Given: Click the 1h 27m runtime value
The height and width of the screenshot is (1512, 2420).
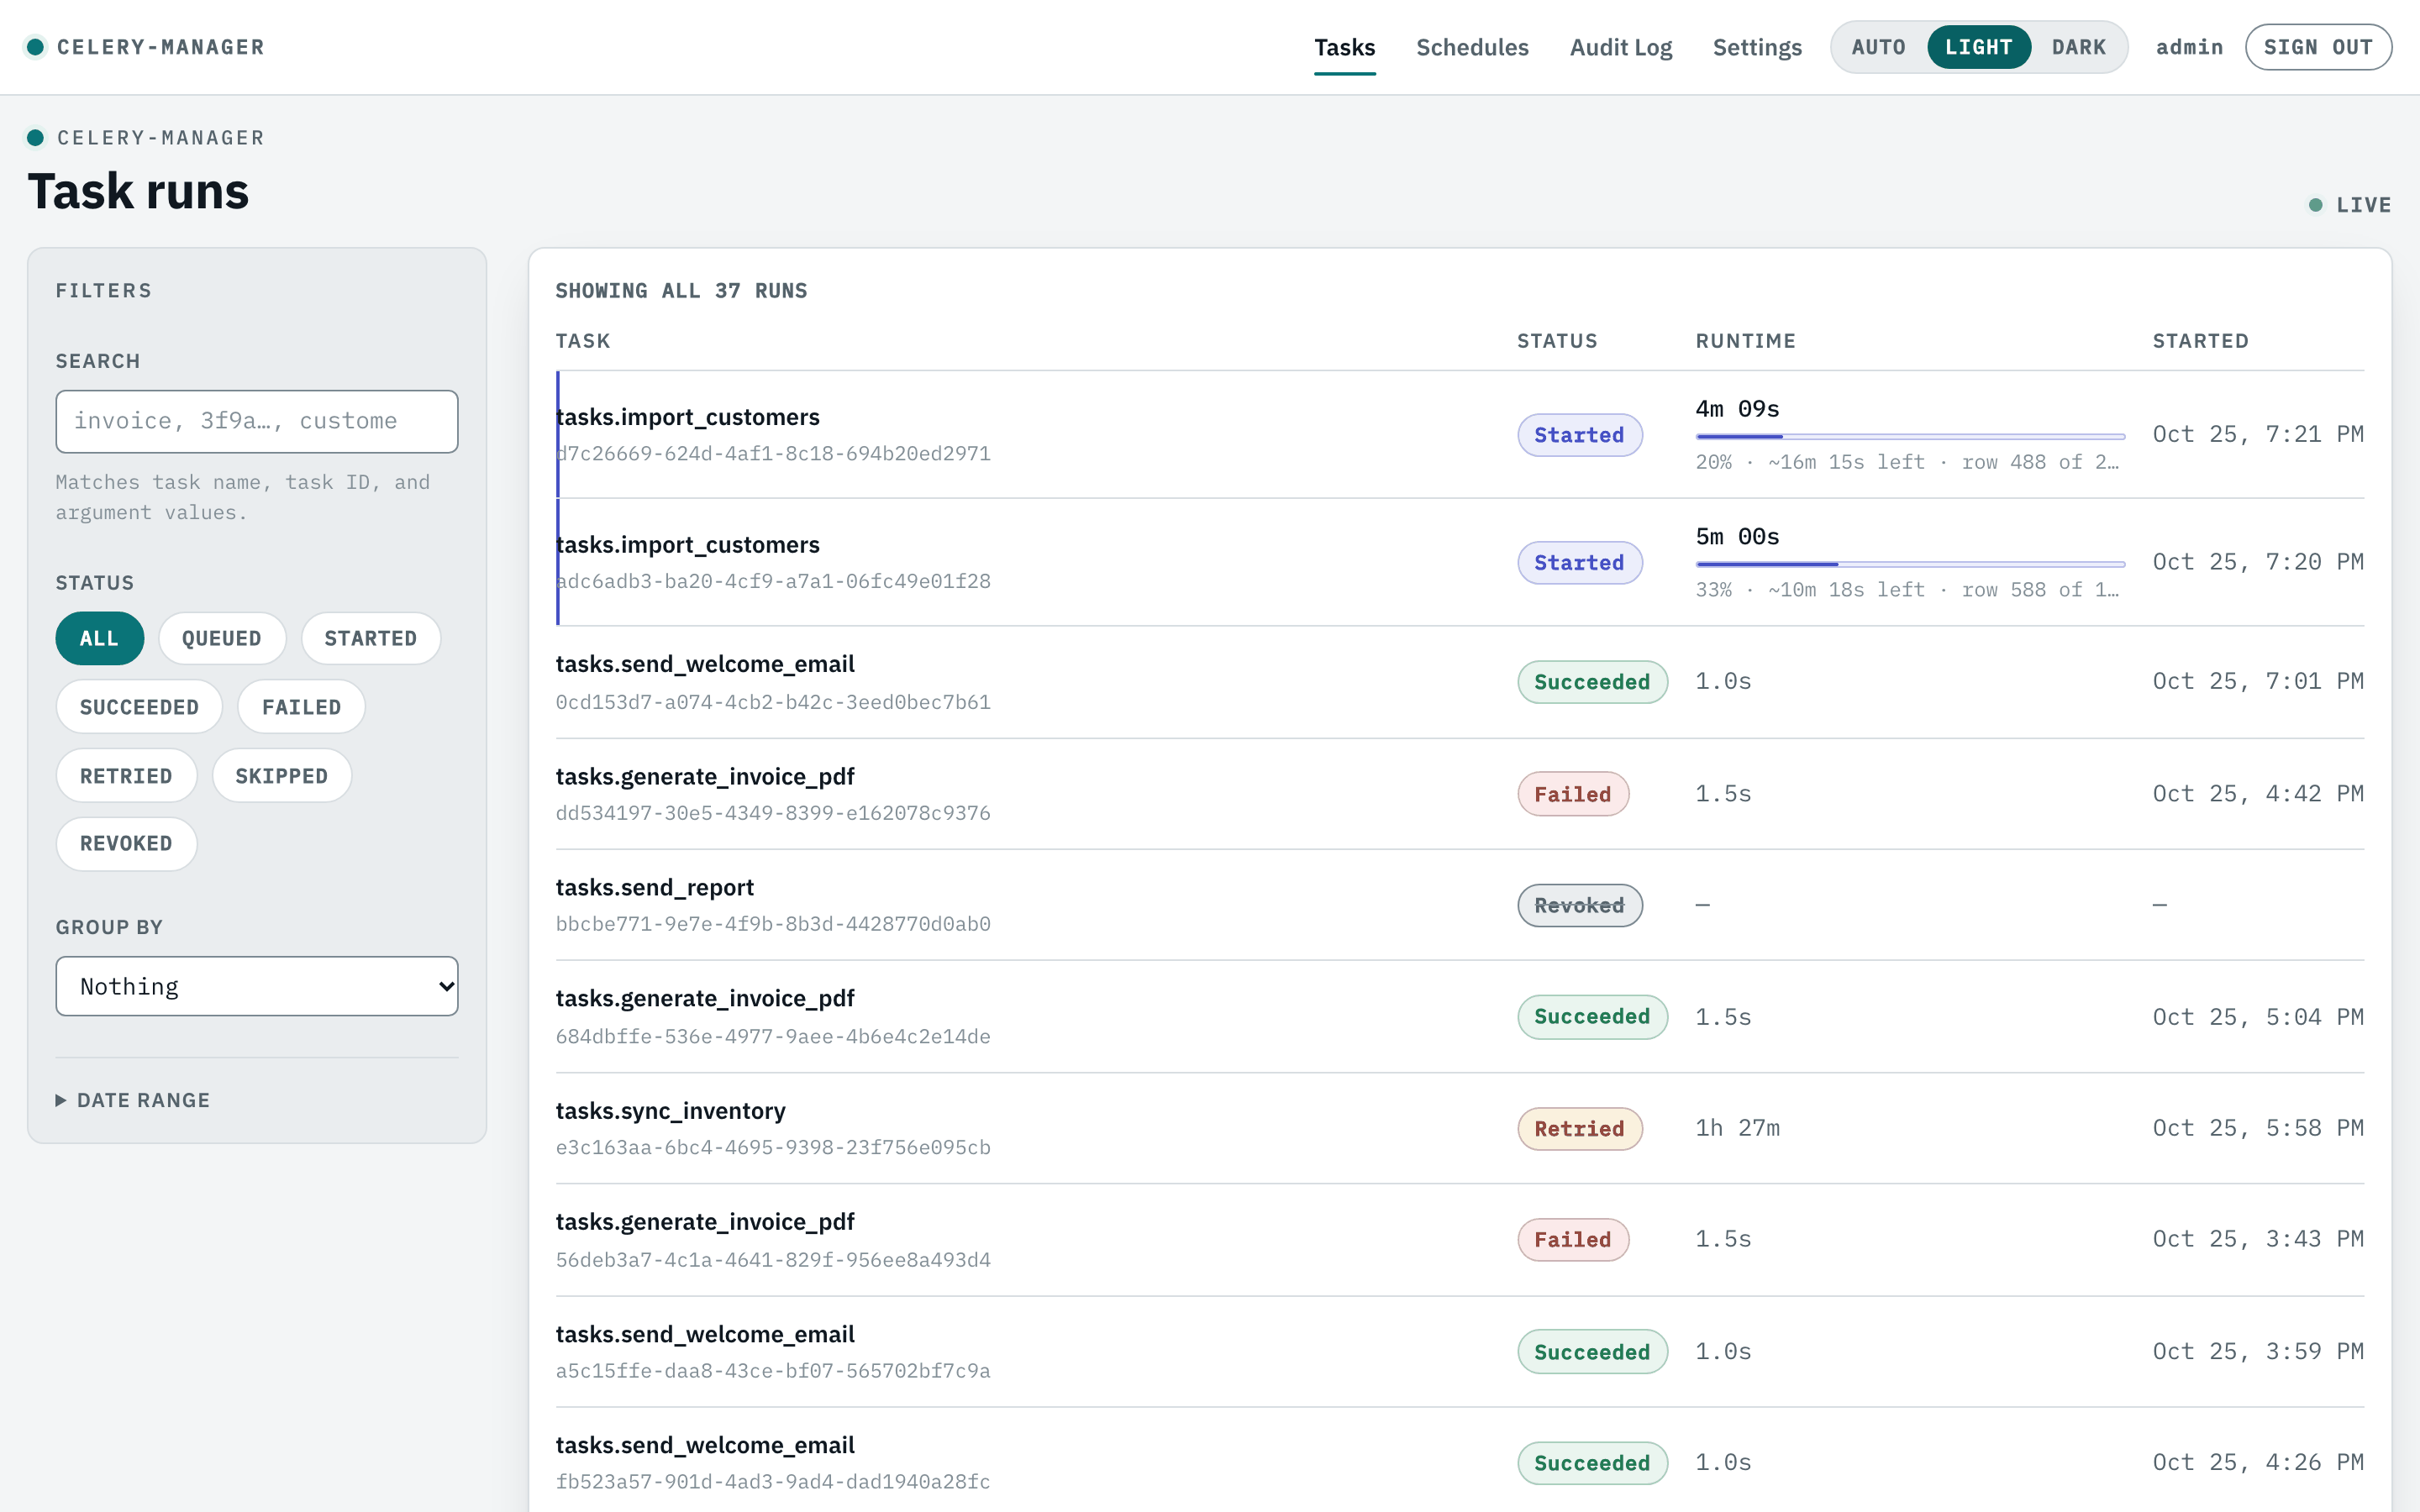Looking at the screenshot, I should tap(1737, 1128).
